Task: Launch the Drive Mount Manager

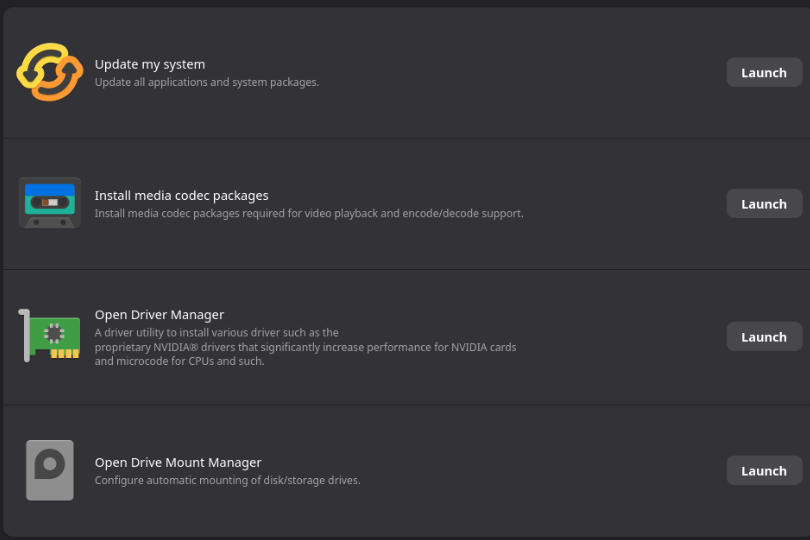Action: [x=763, y=471]
